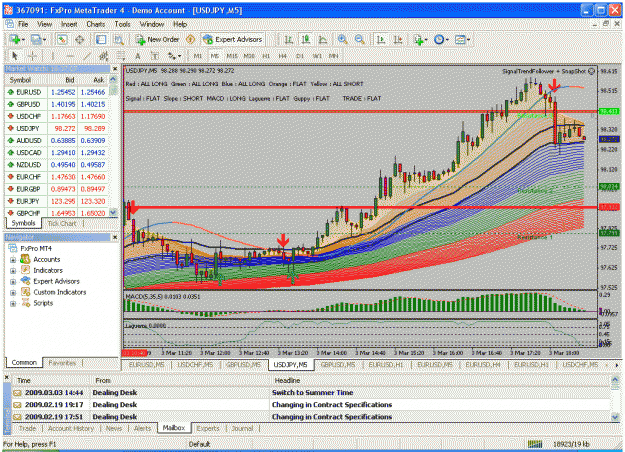Expand the Custom Indicators tree node
The height and width of the screenshot is (452, 625).
click(x=13, y=293)
